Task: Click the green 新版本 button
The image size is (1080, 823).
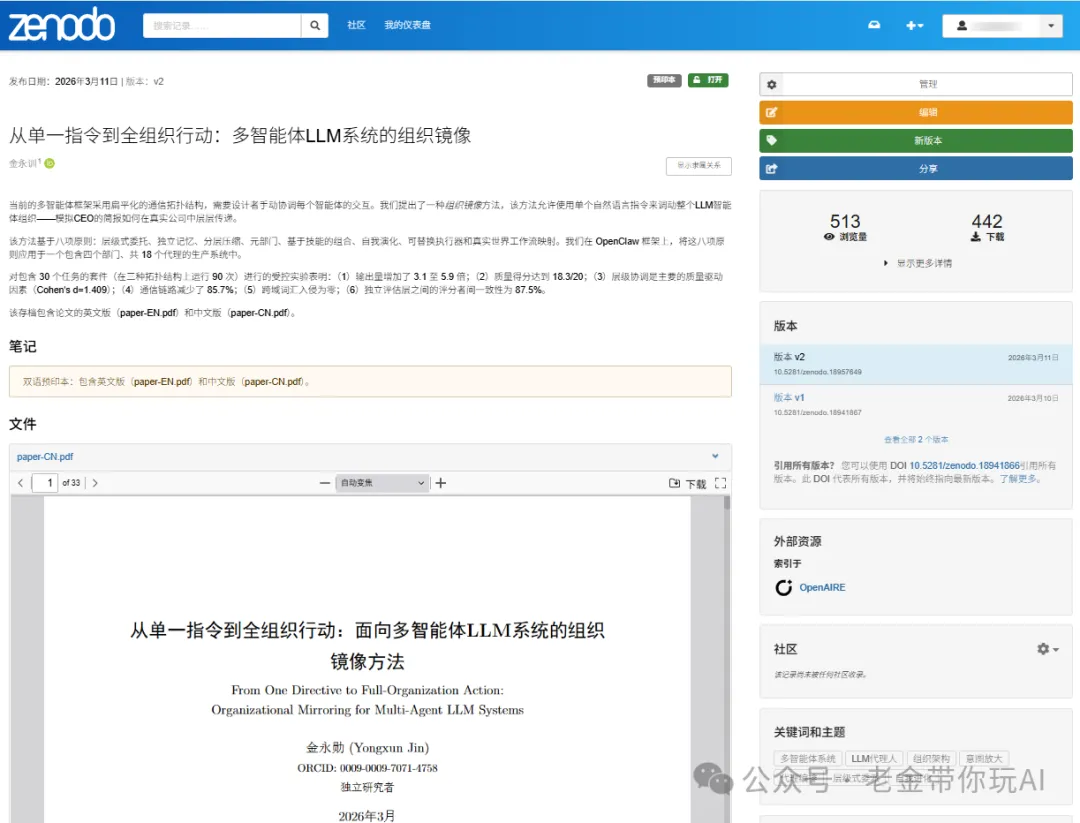Action: (915, 141)
